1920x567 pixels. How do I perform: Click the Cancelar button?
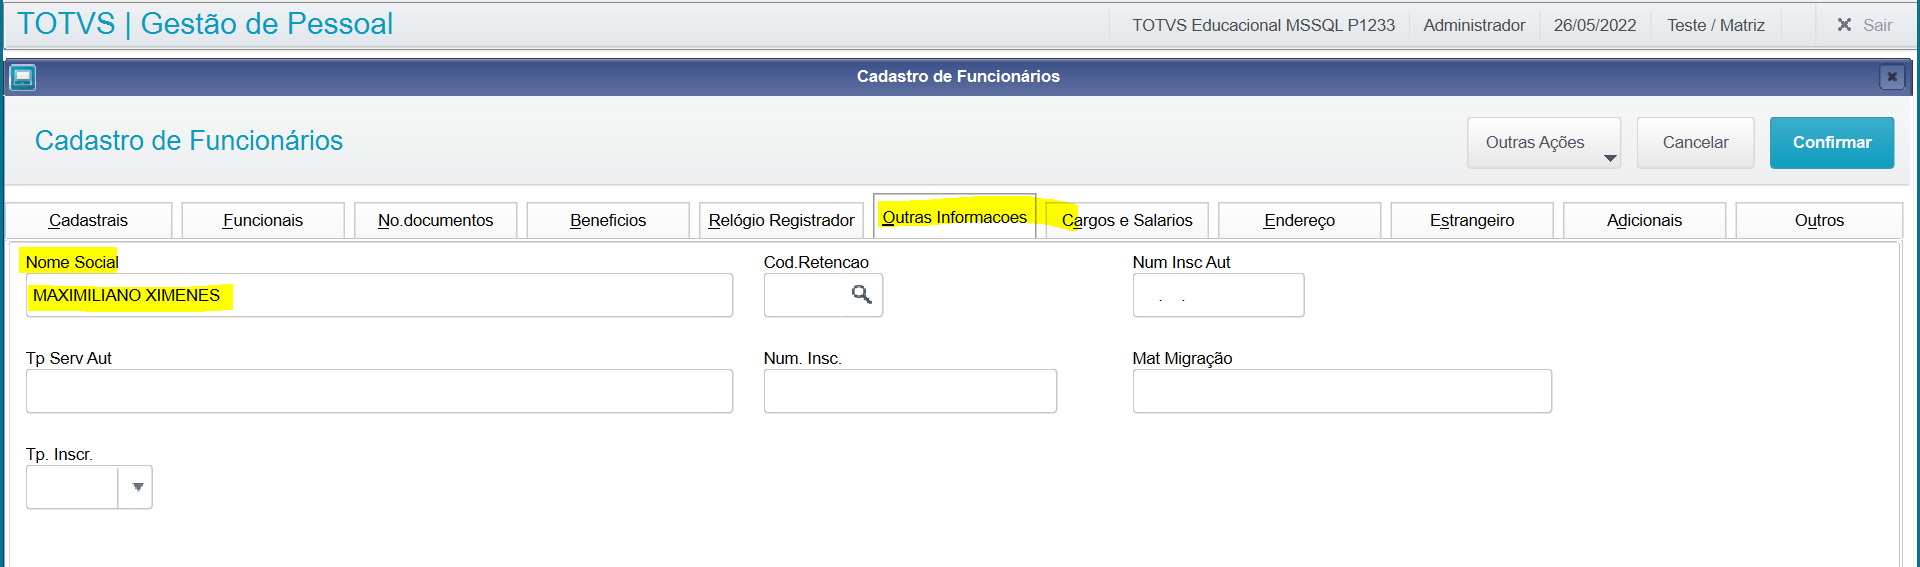pos(1695,143)
